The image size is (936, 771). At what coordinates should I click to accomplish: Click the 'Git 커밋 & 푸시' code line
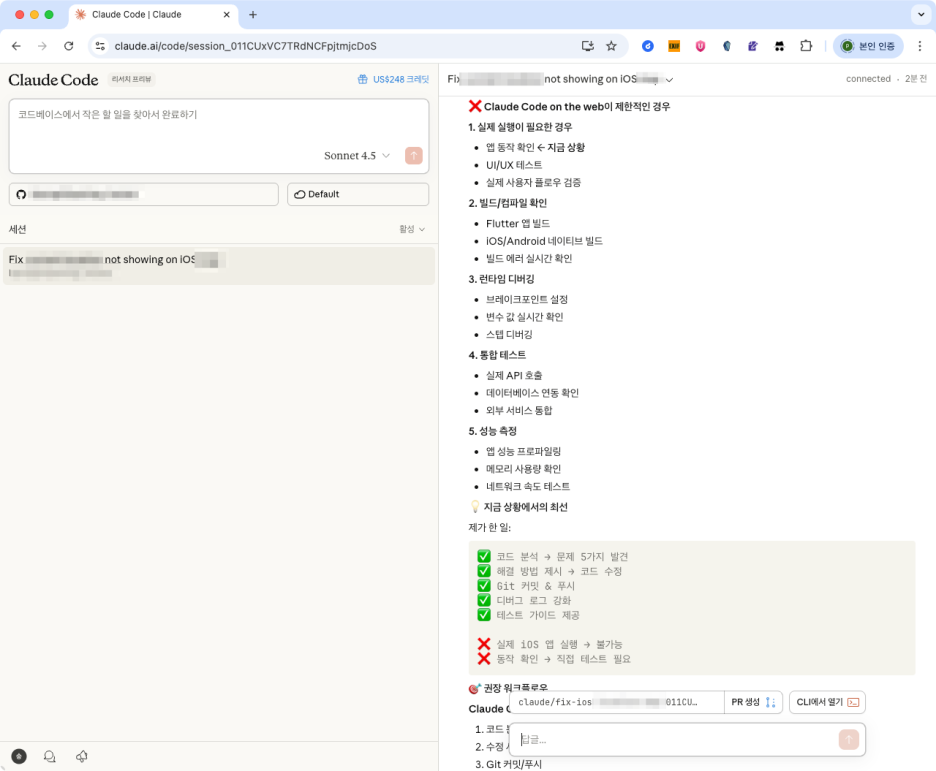[535, 586]
